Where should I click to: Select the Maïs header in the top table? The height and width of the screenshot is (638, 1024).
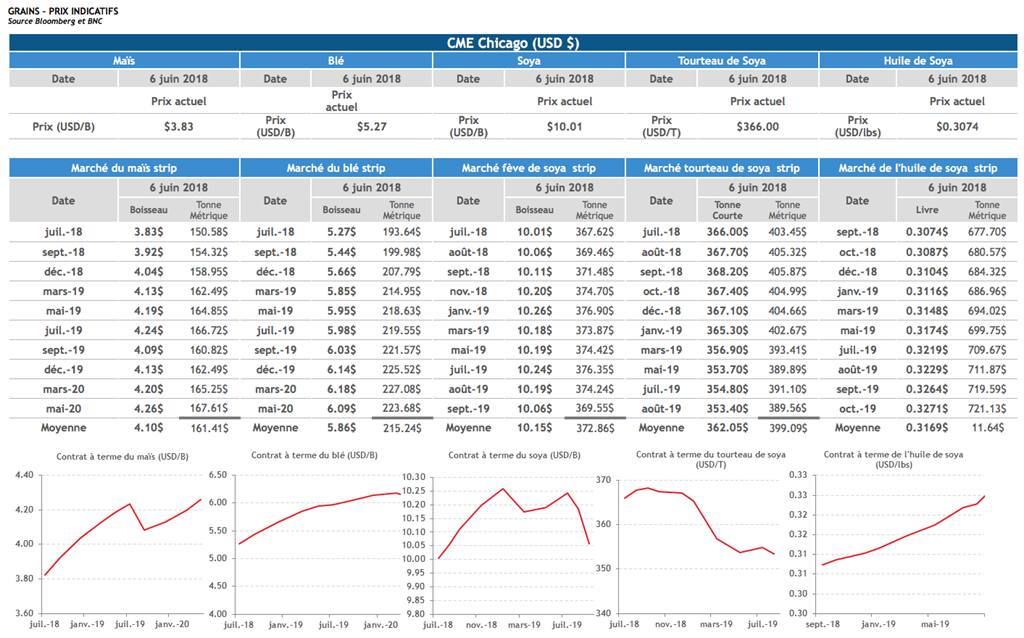point(124,61)
